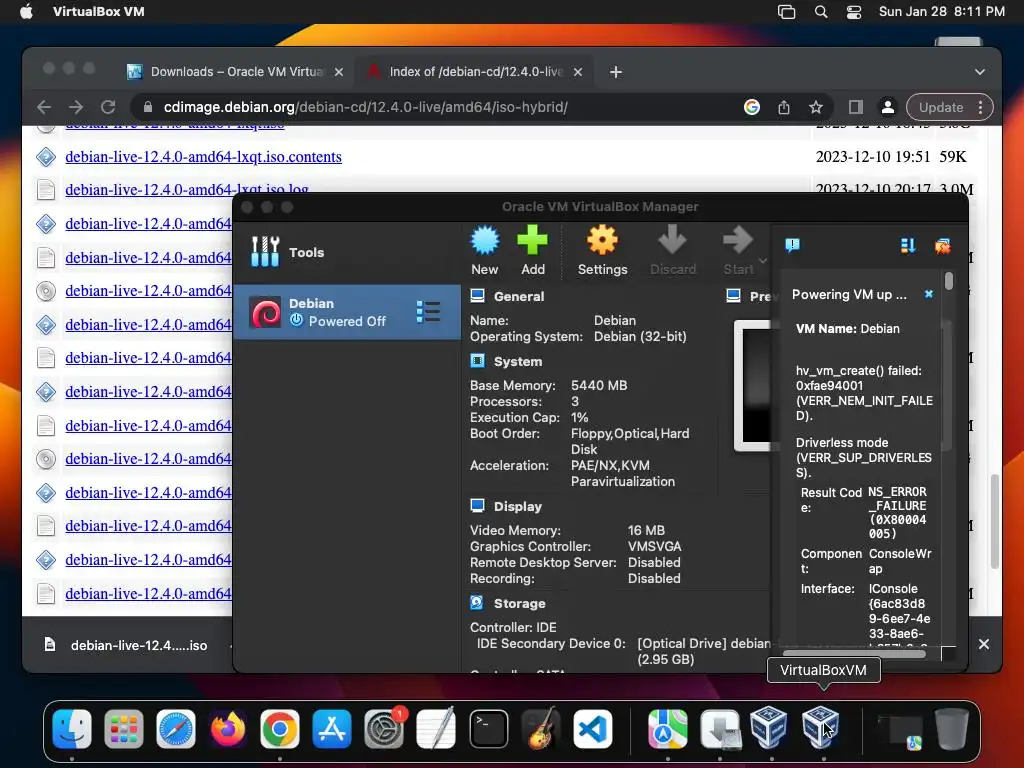Click the Add machine green plus icon
Screen dimensions: 1024x768
point(532,240)
